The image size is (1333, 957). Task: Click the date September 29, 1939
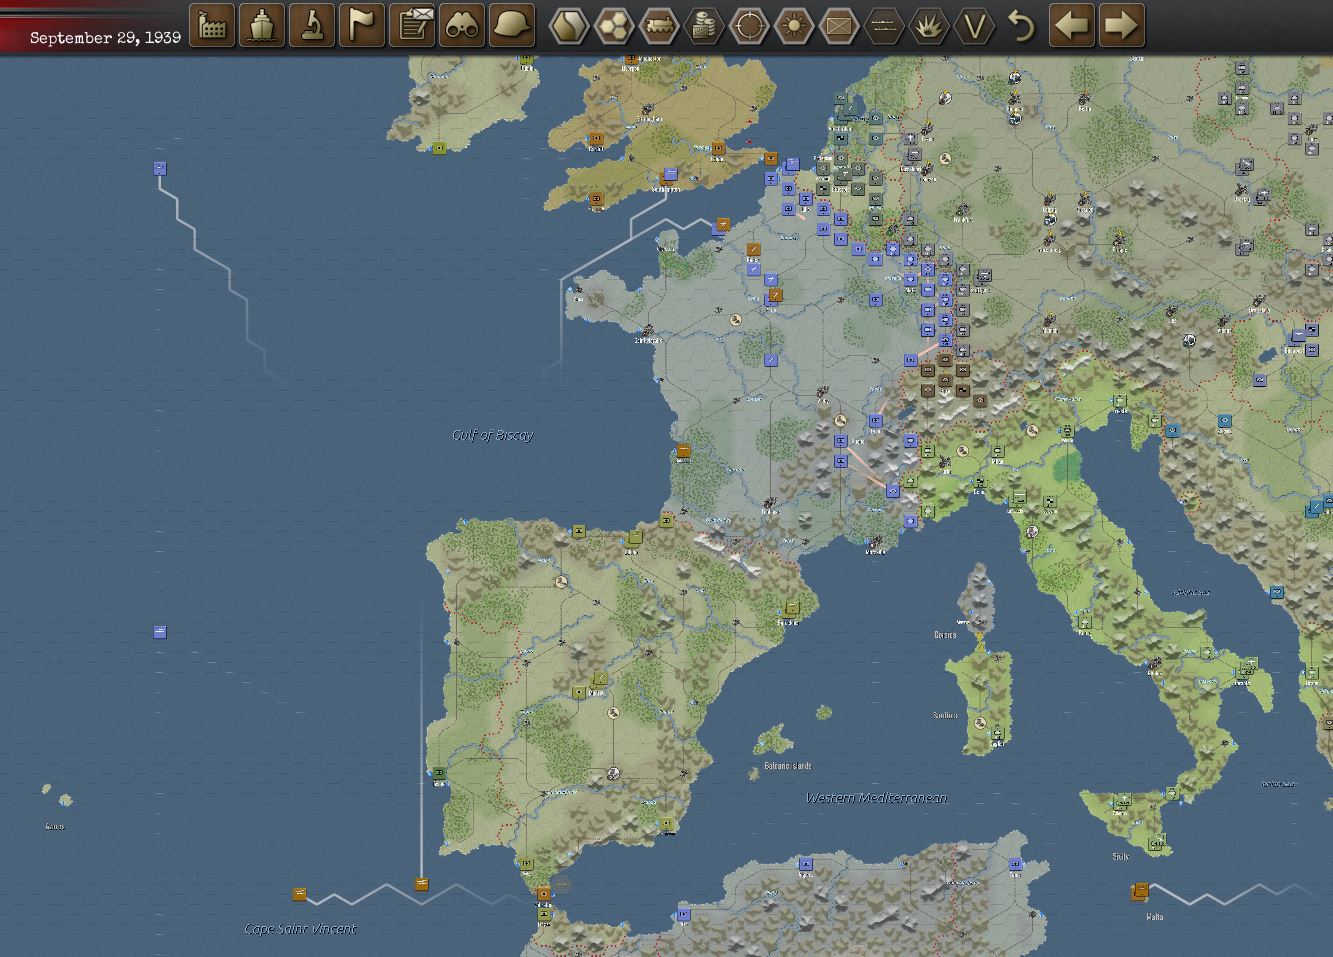tap(105, 37)
